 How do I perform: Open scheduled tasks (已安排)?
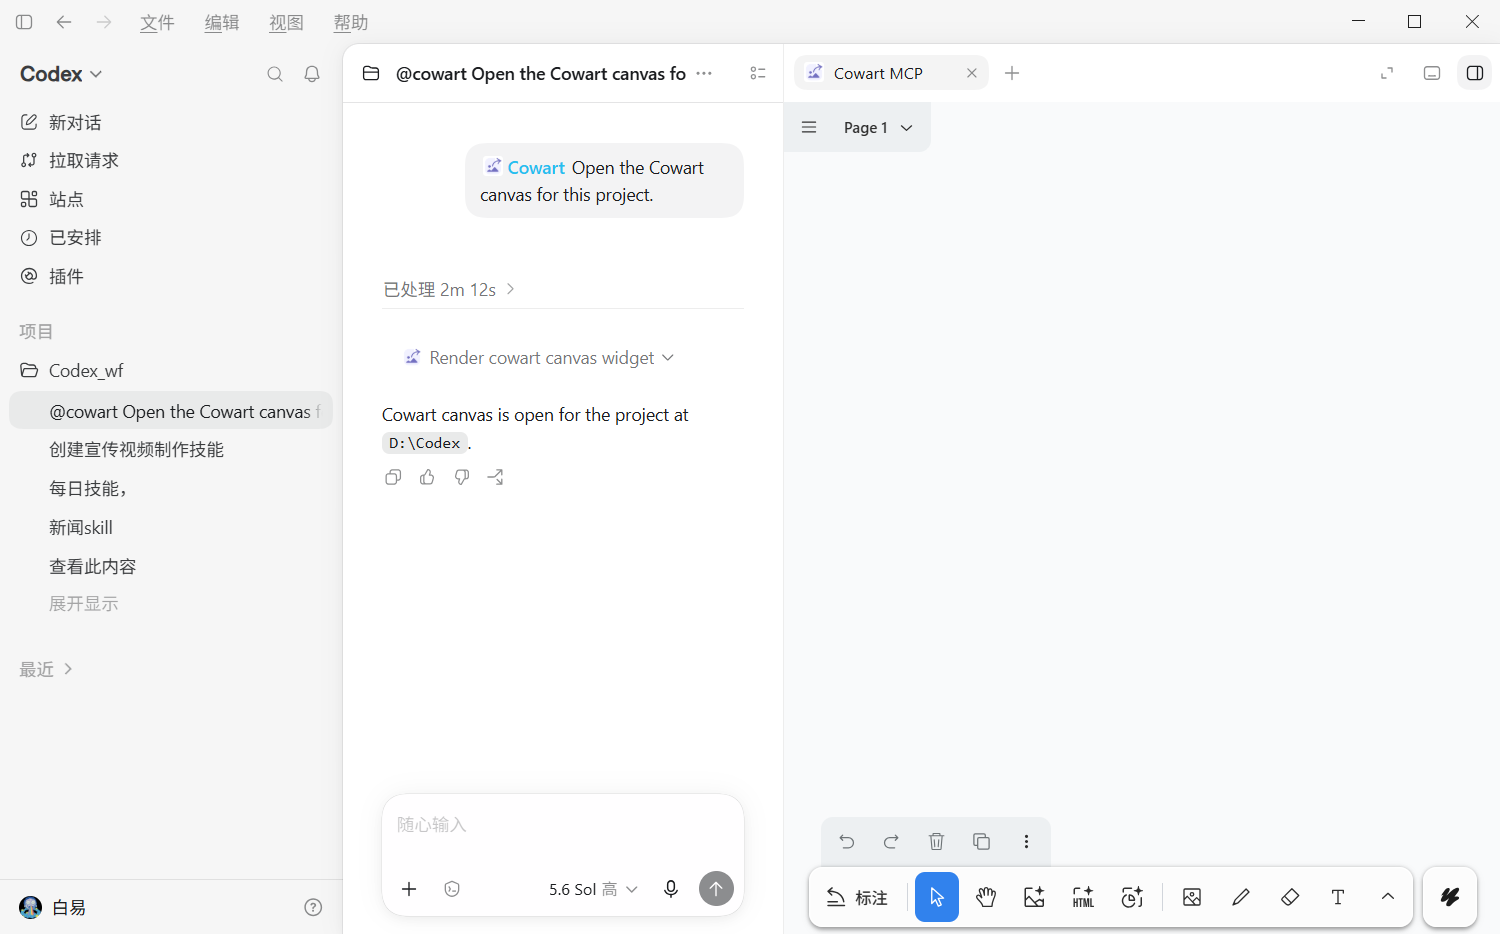coord(171,237)
